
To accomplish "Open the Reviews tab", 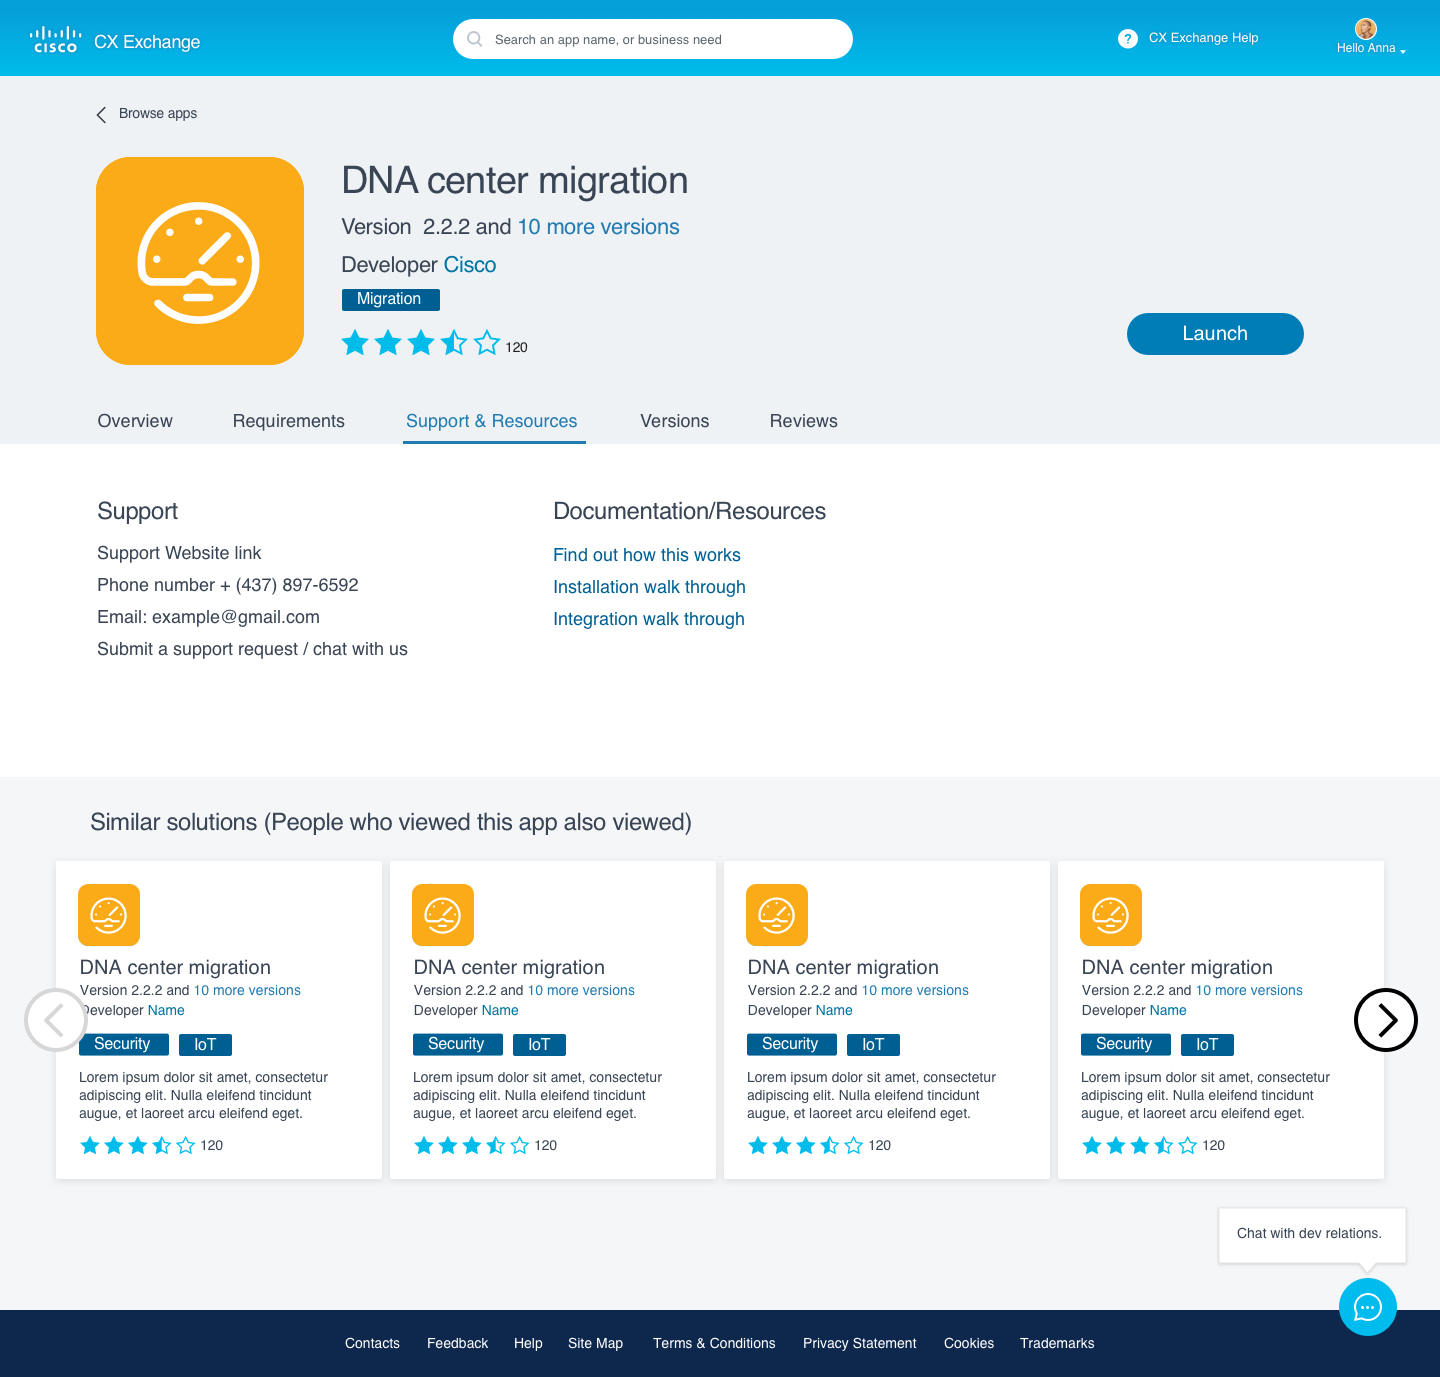I will click(804, 421).
